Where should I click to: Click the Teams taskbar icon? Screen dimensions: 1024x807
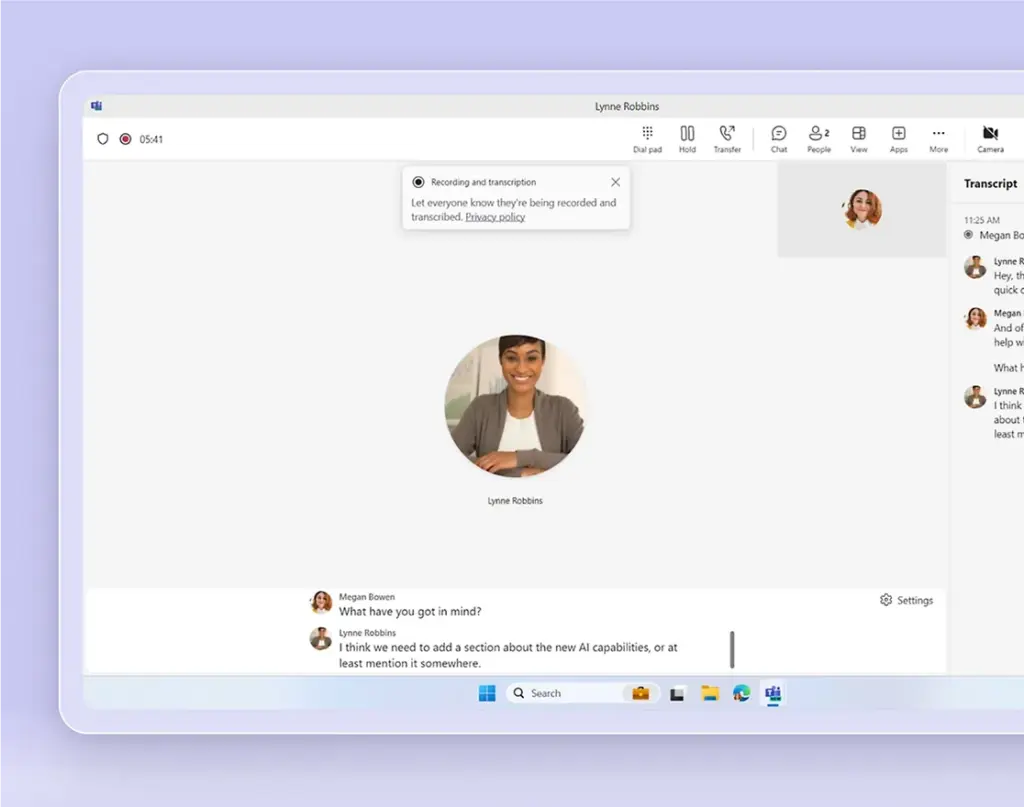click(773, 693)
